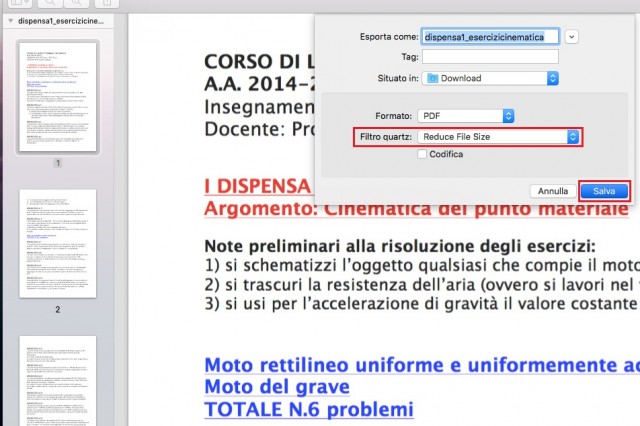640x426 pixels.
Task: Click the Formato: label
Action: coord(393,116)
